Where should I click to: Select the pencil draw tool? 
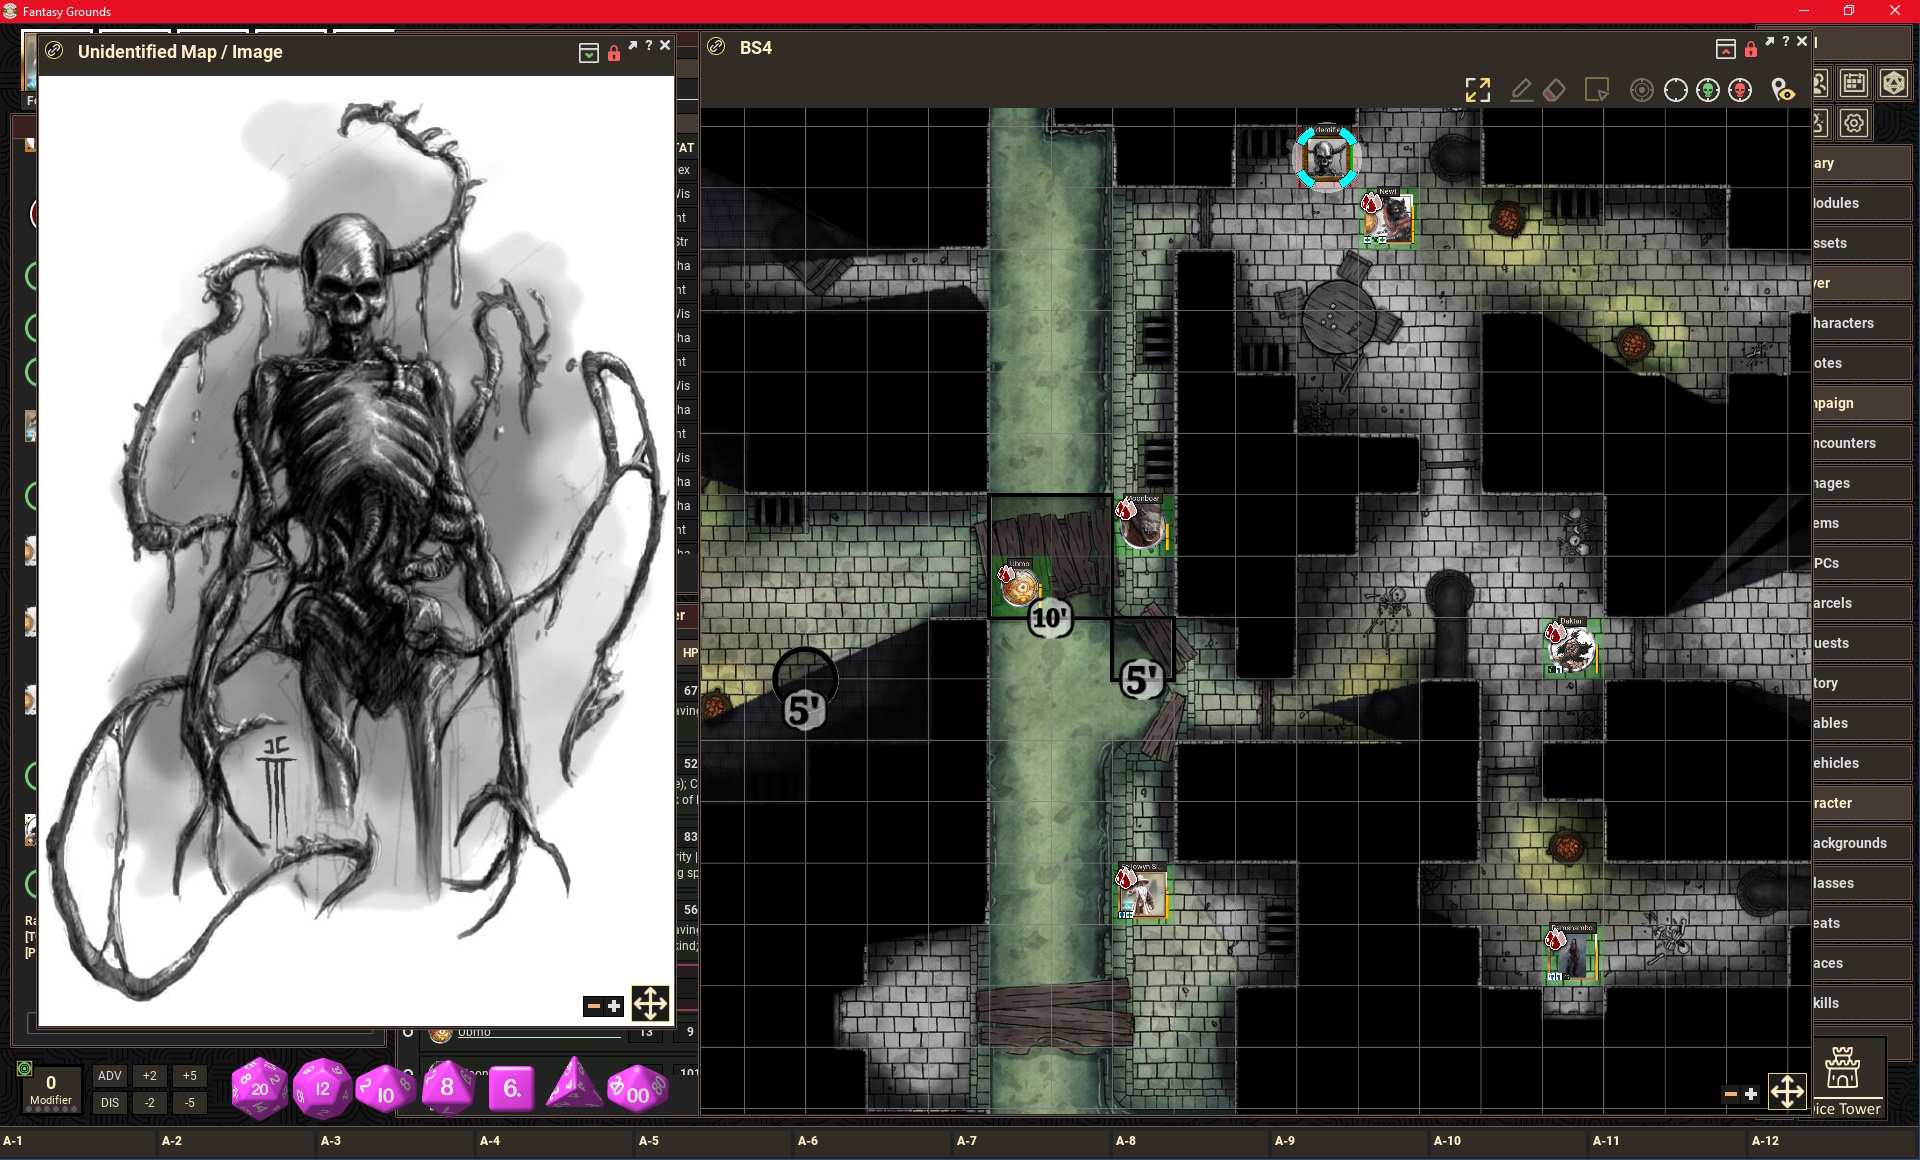pos(1521,90)
